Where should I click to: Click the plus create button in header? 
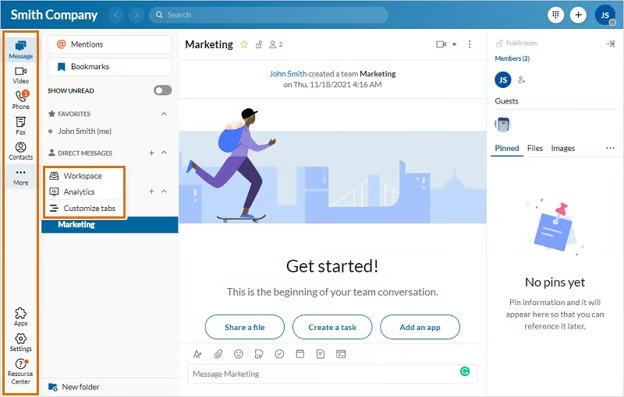pos(578,15)
